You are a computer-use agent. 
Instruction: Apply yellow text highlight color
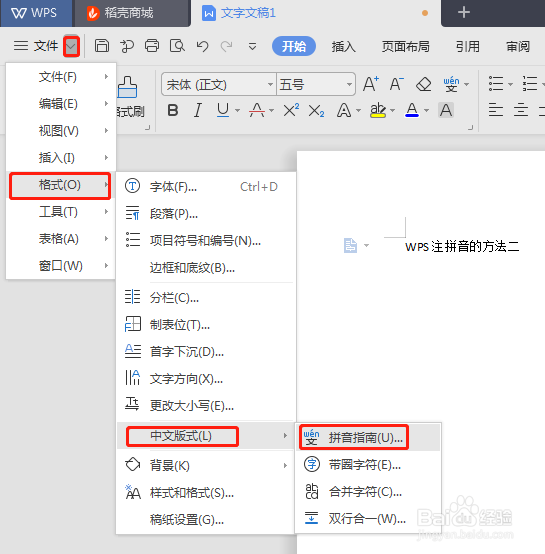[378, 110]
